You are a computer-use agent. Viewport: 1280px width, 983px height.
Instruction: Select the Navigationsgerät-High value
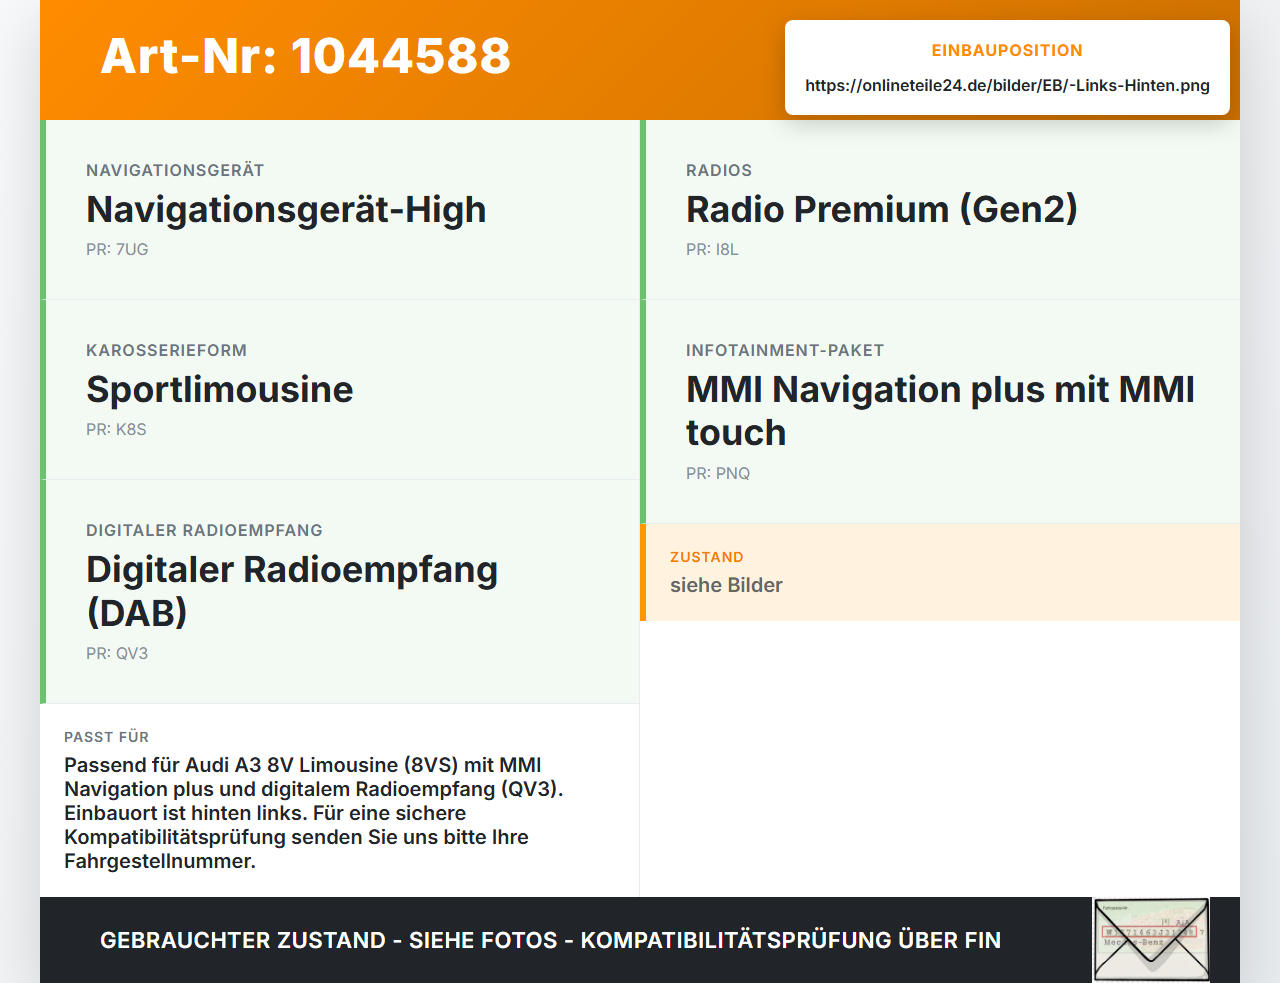[286, 209]
